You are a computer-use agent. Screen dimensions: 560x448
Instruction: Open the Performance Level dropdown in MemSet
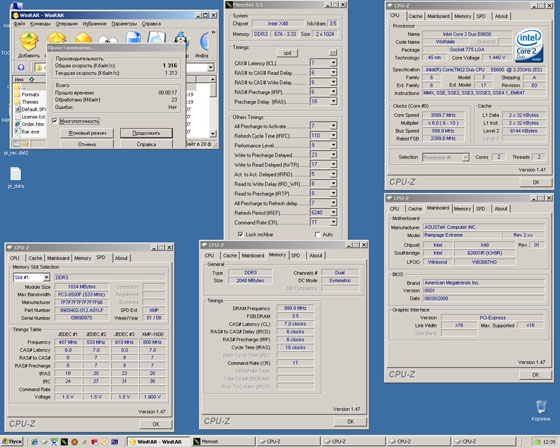(x=333, y=145)
